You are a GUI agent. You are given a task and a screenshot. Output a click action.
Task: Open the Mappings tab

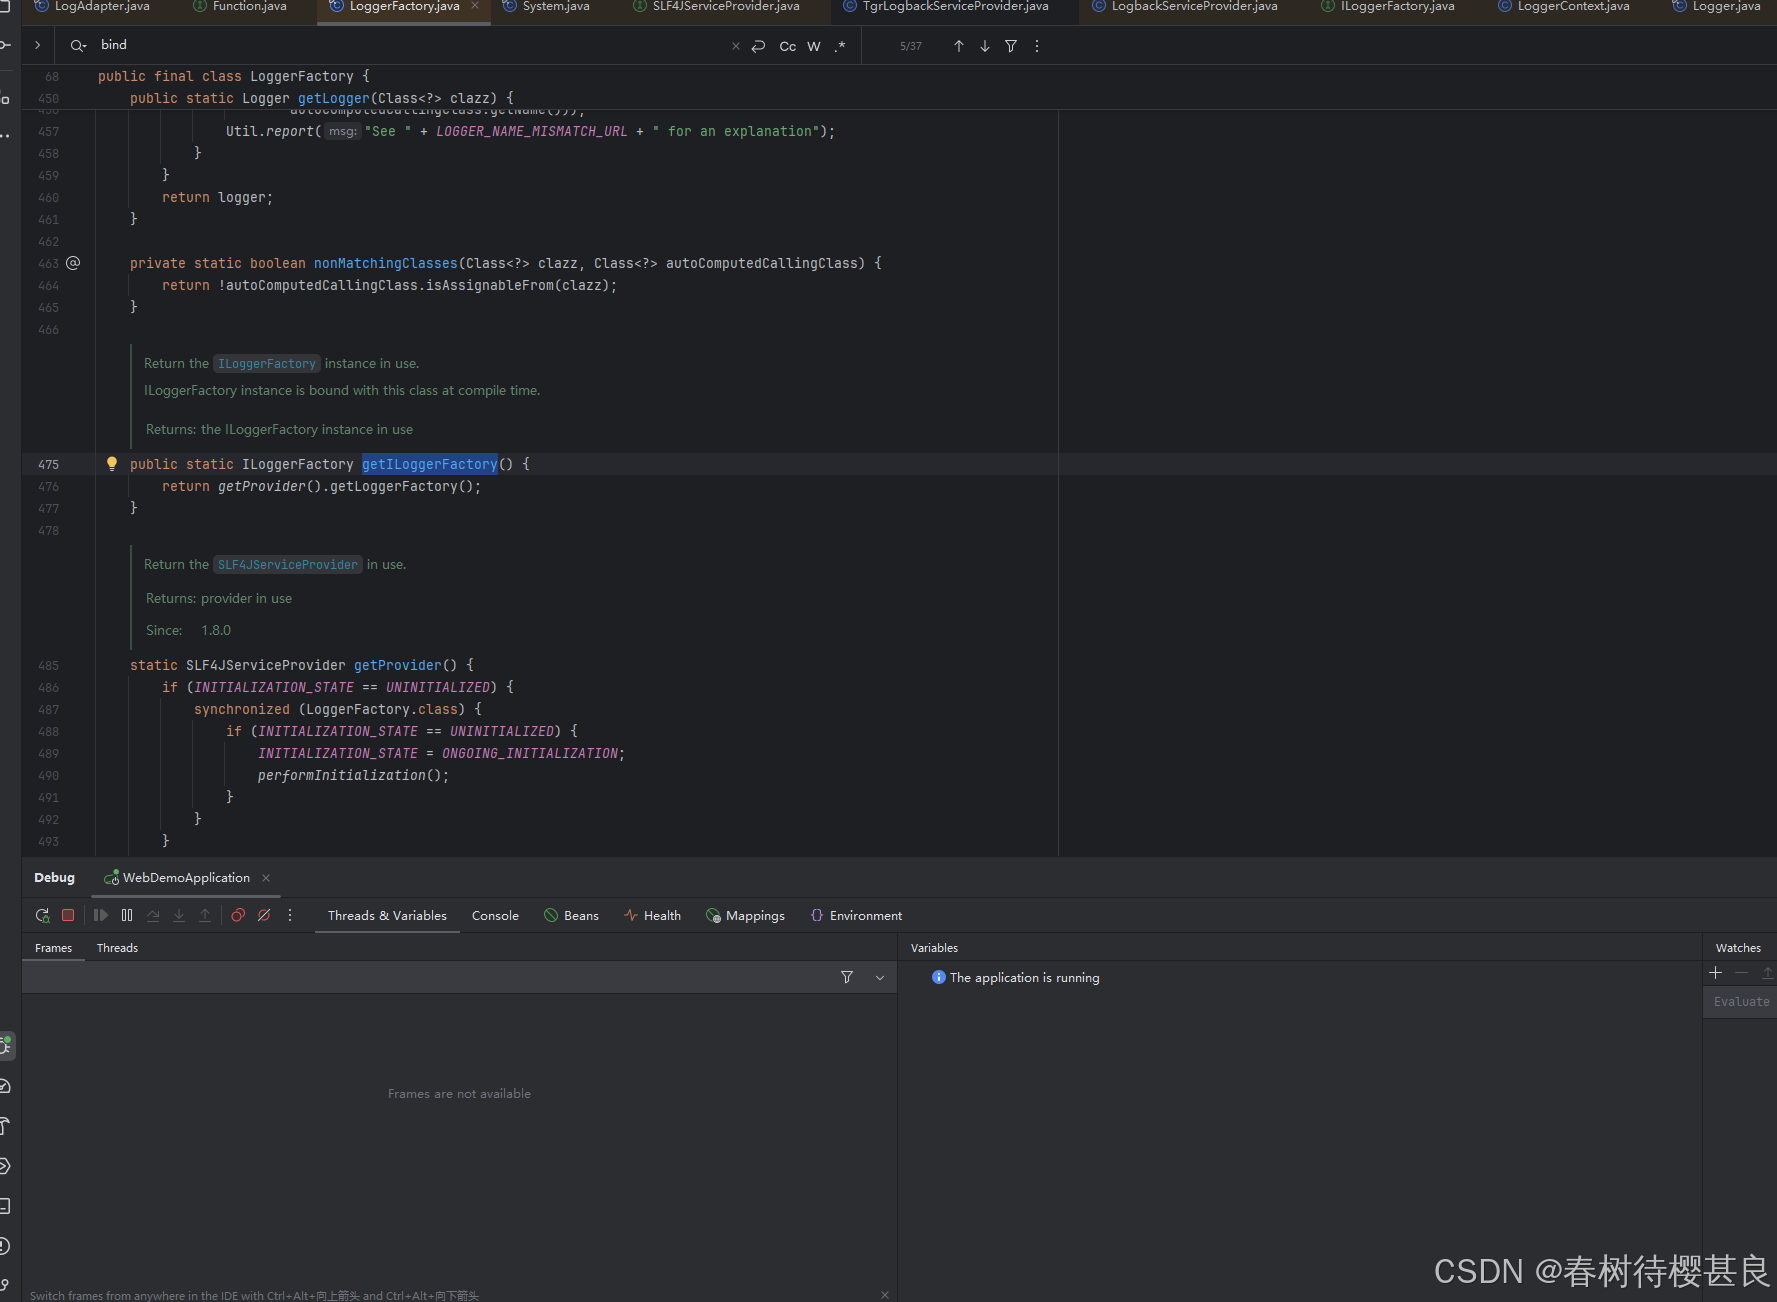(x=745, y=916)
